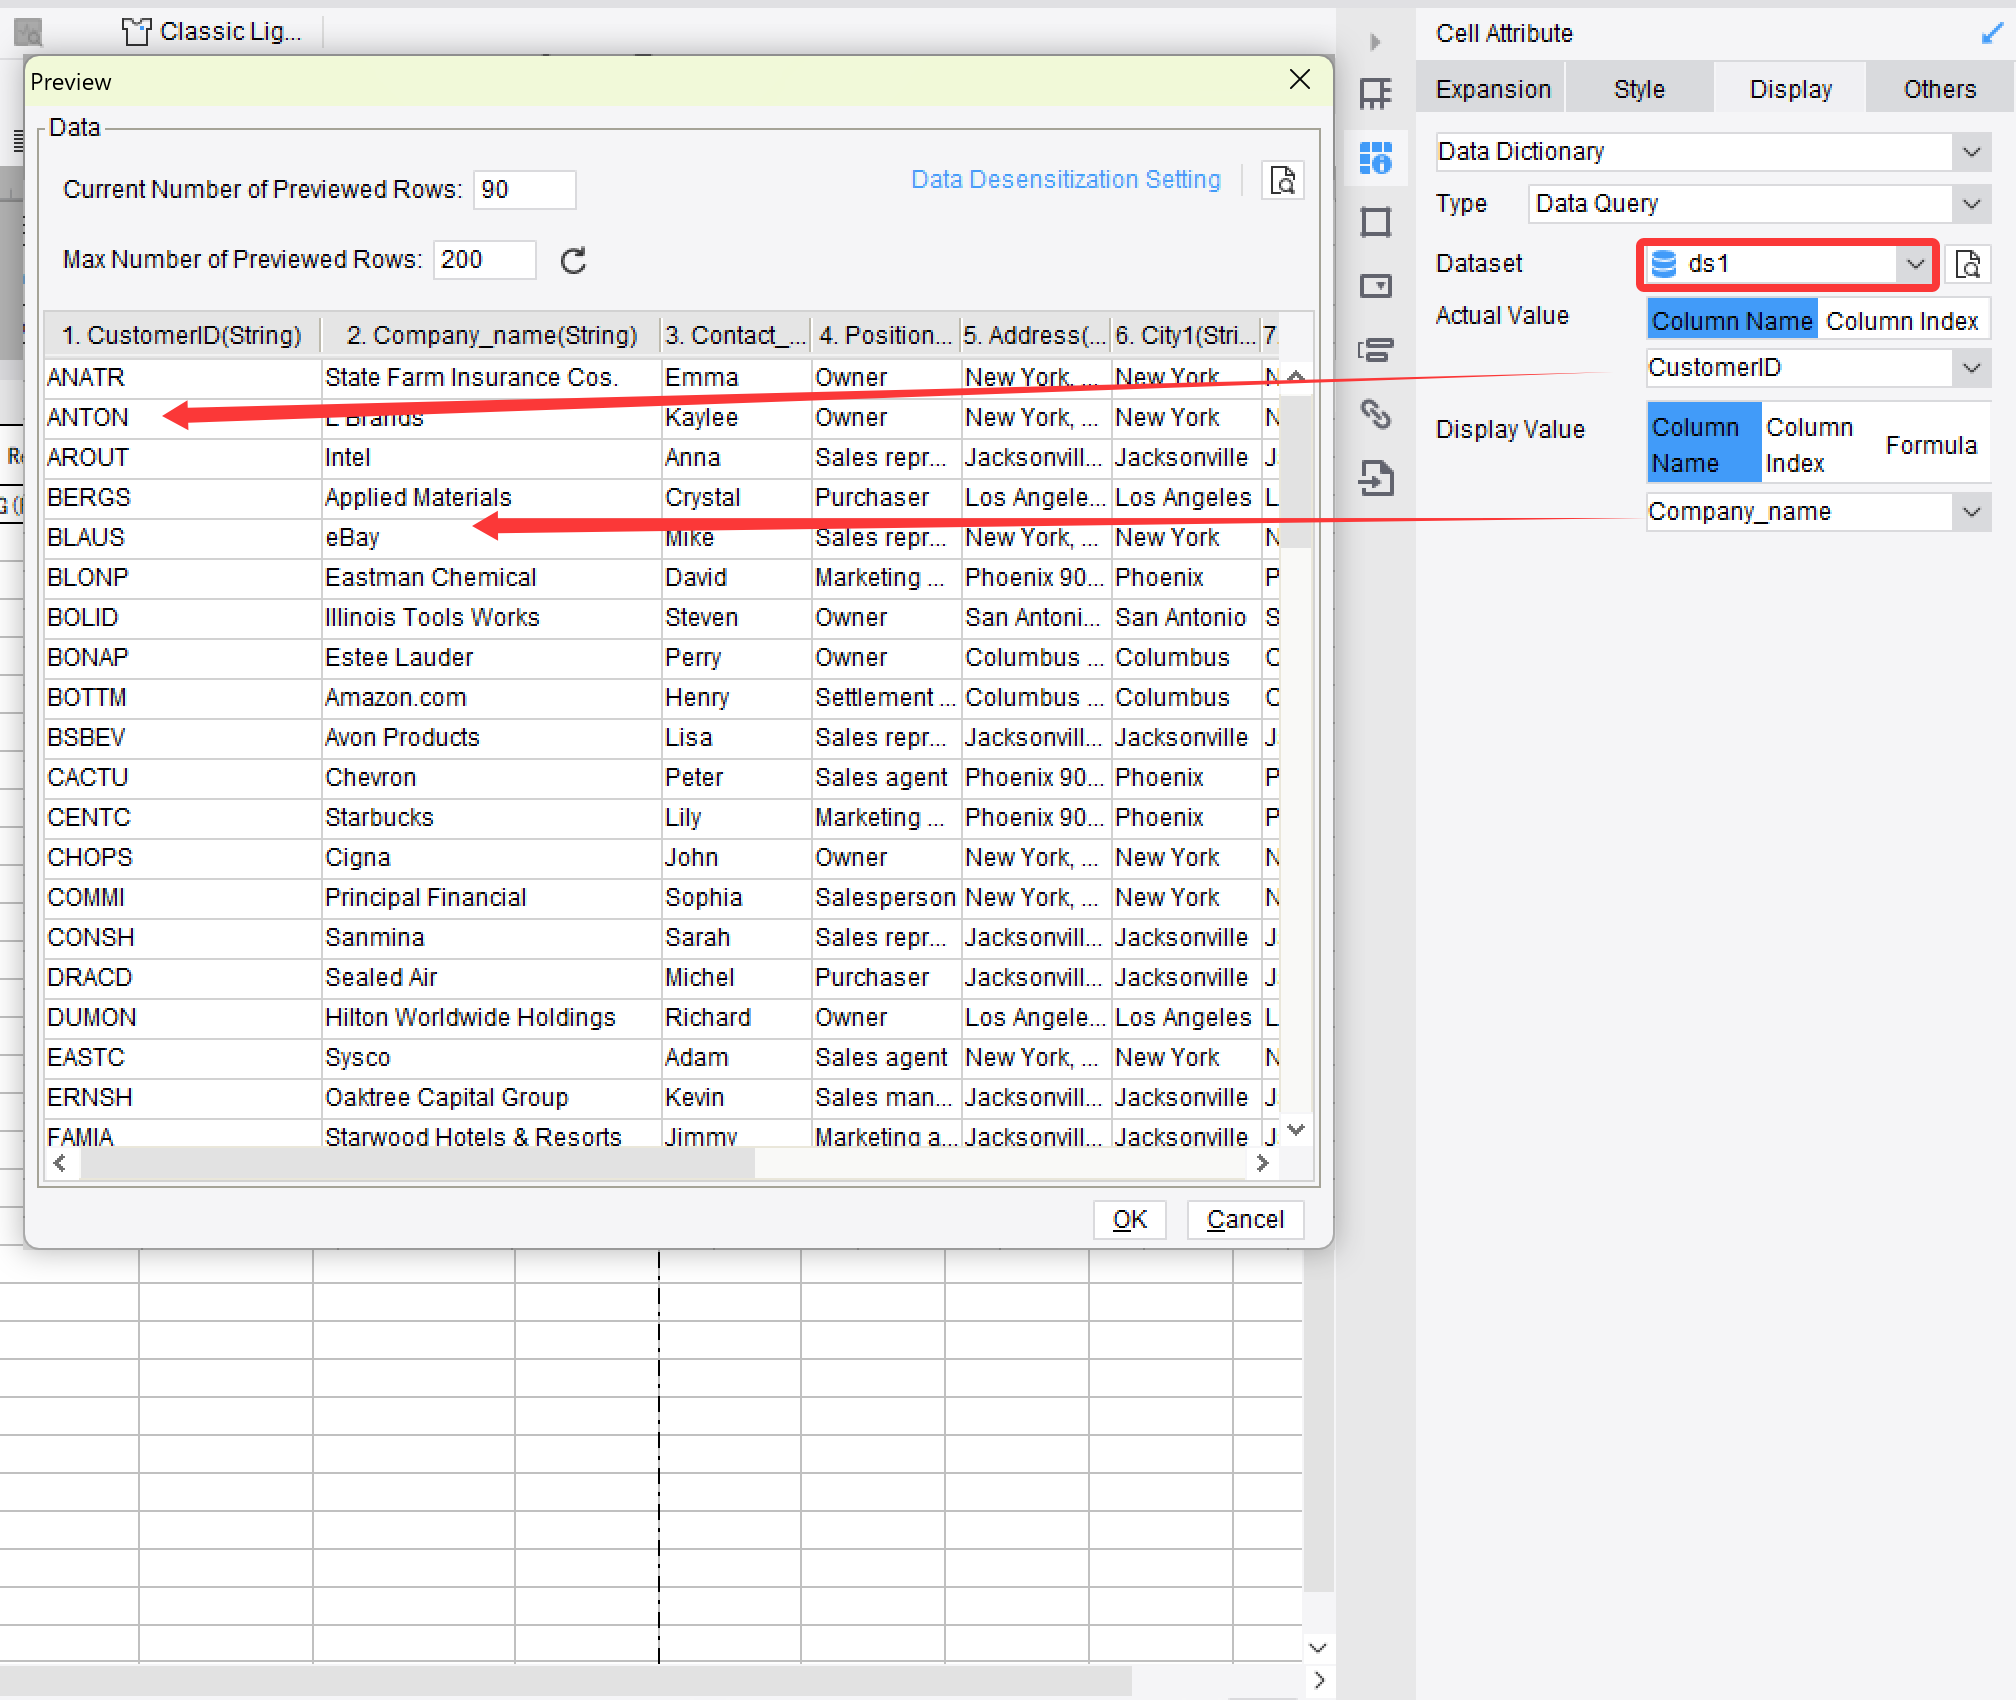Select Column Index for Actual Value
2016x1700 pixels.
[x=1903, y=319]
